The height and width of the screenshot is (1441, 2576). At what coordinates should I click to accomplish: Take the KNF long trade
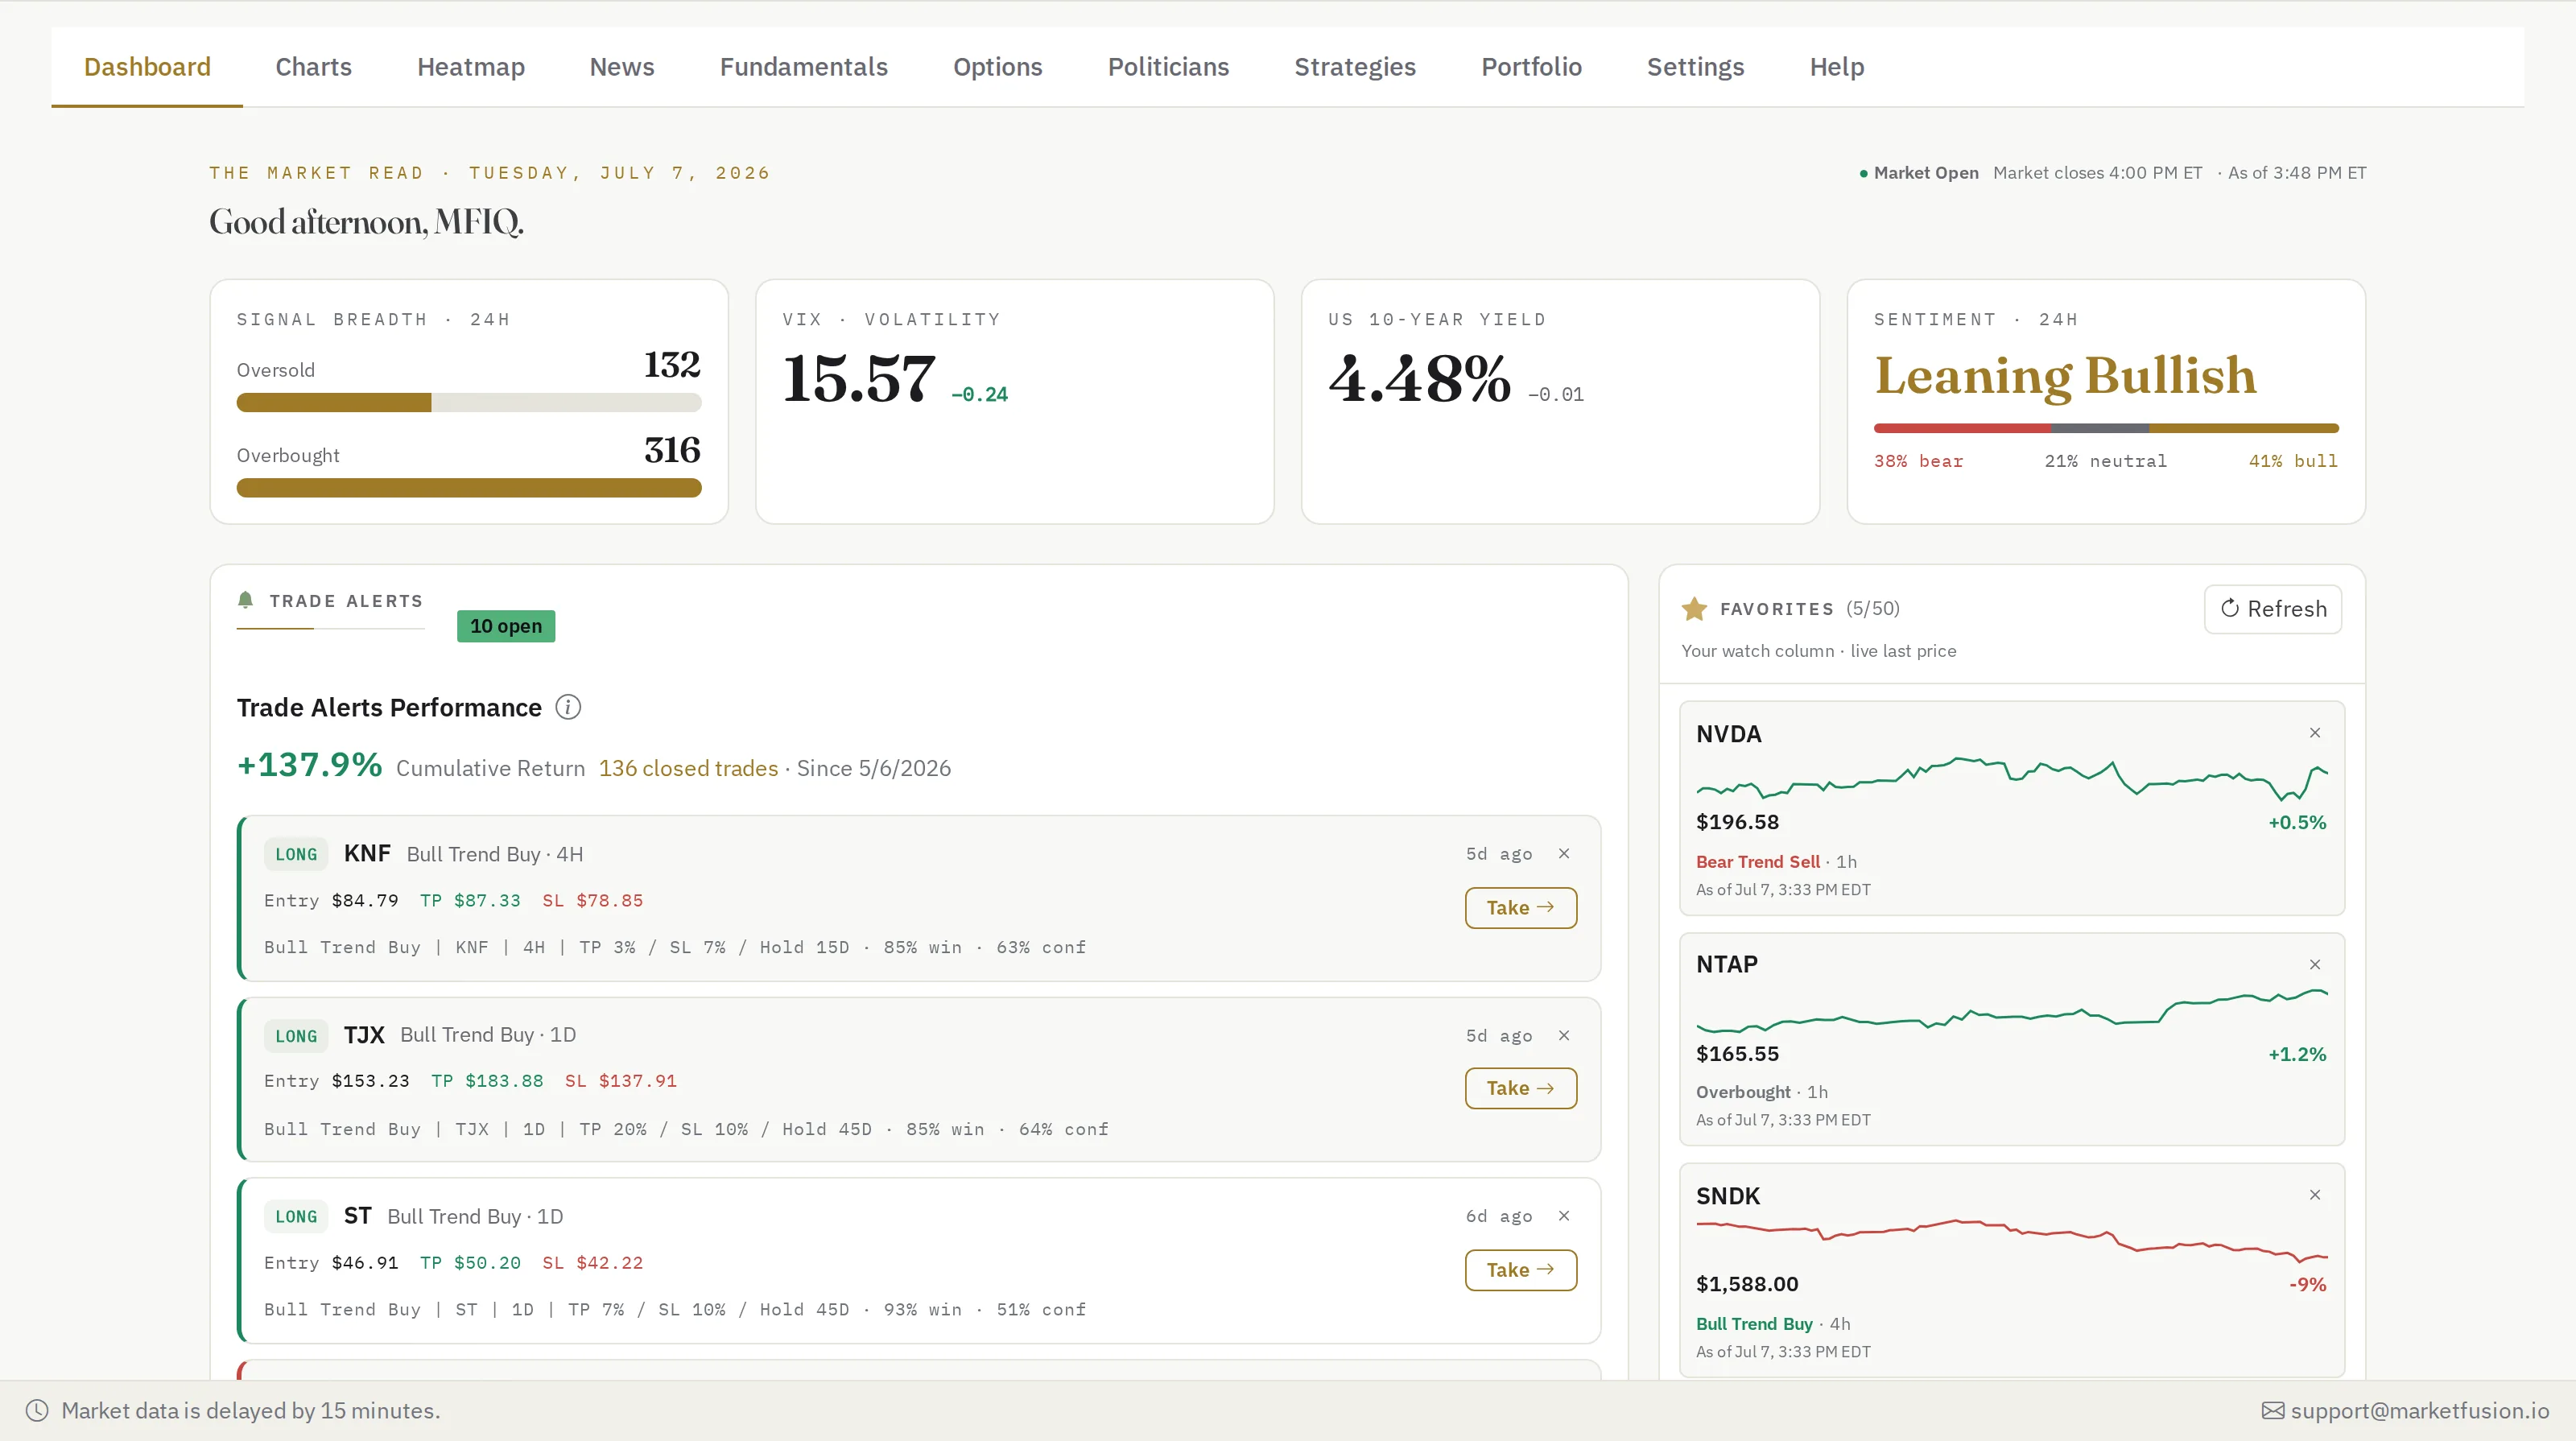[1520, 908]
